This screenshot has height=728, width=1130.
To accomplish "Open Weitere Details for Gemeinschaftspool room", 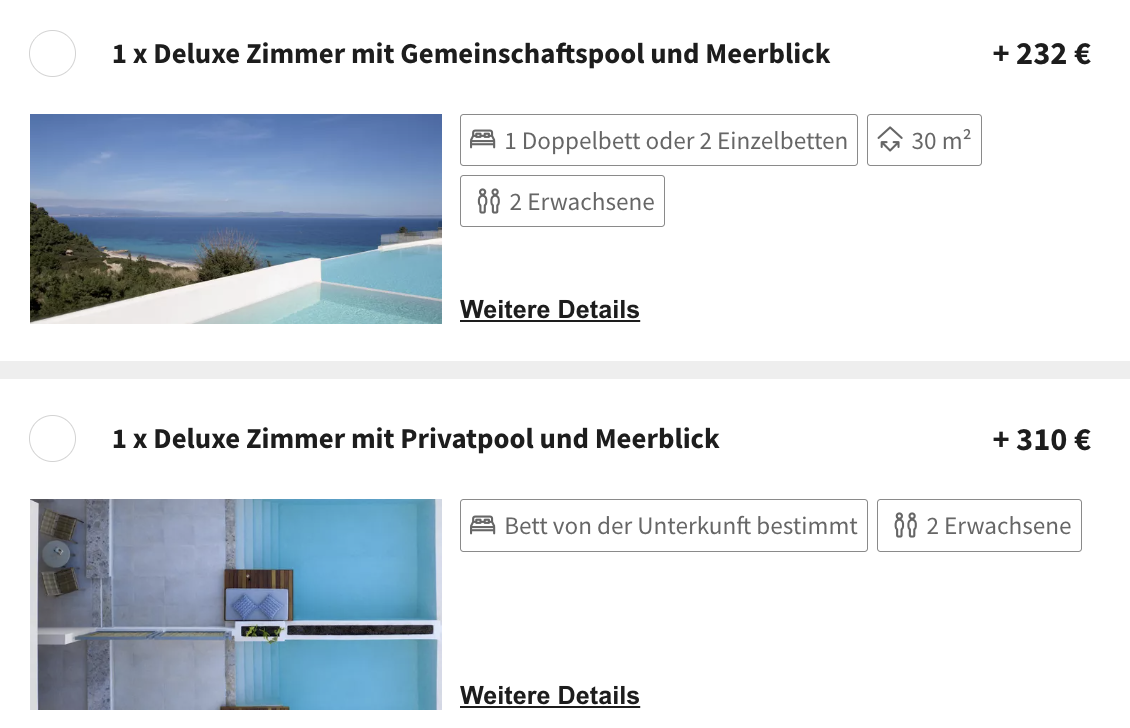I will coord(550,309).
